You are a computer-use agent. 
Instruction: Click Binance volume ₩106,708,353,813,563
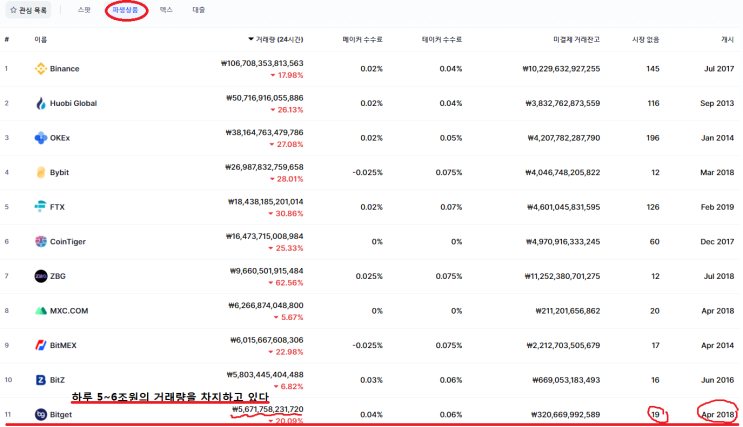[262, 63]
